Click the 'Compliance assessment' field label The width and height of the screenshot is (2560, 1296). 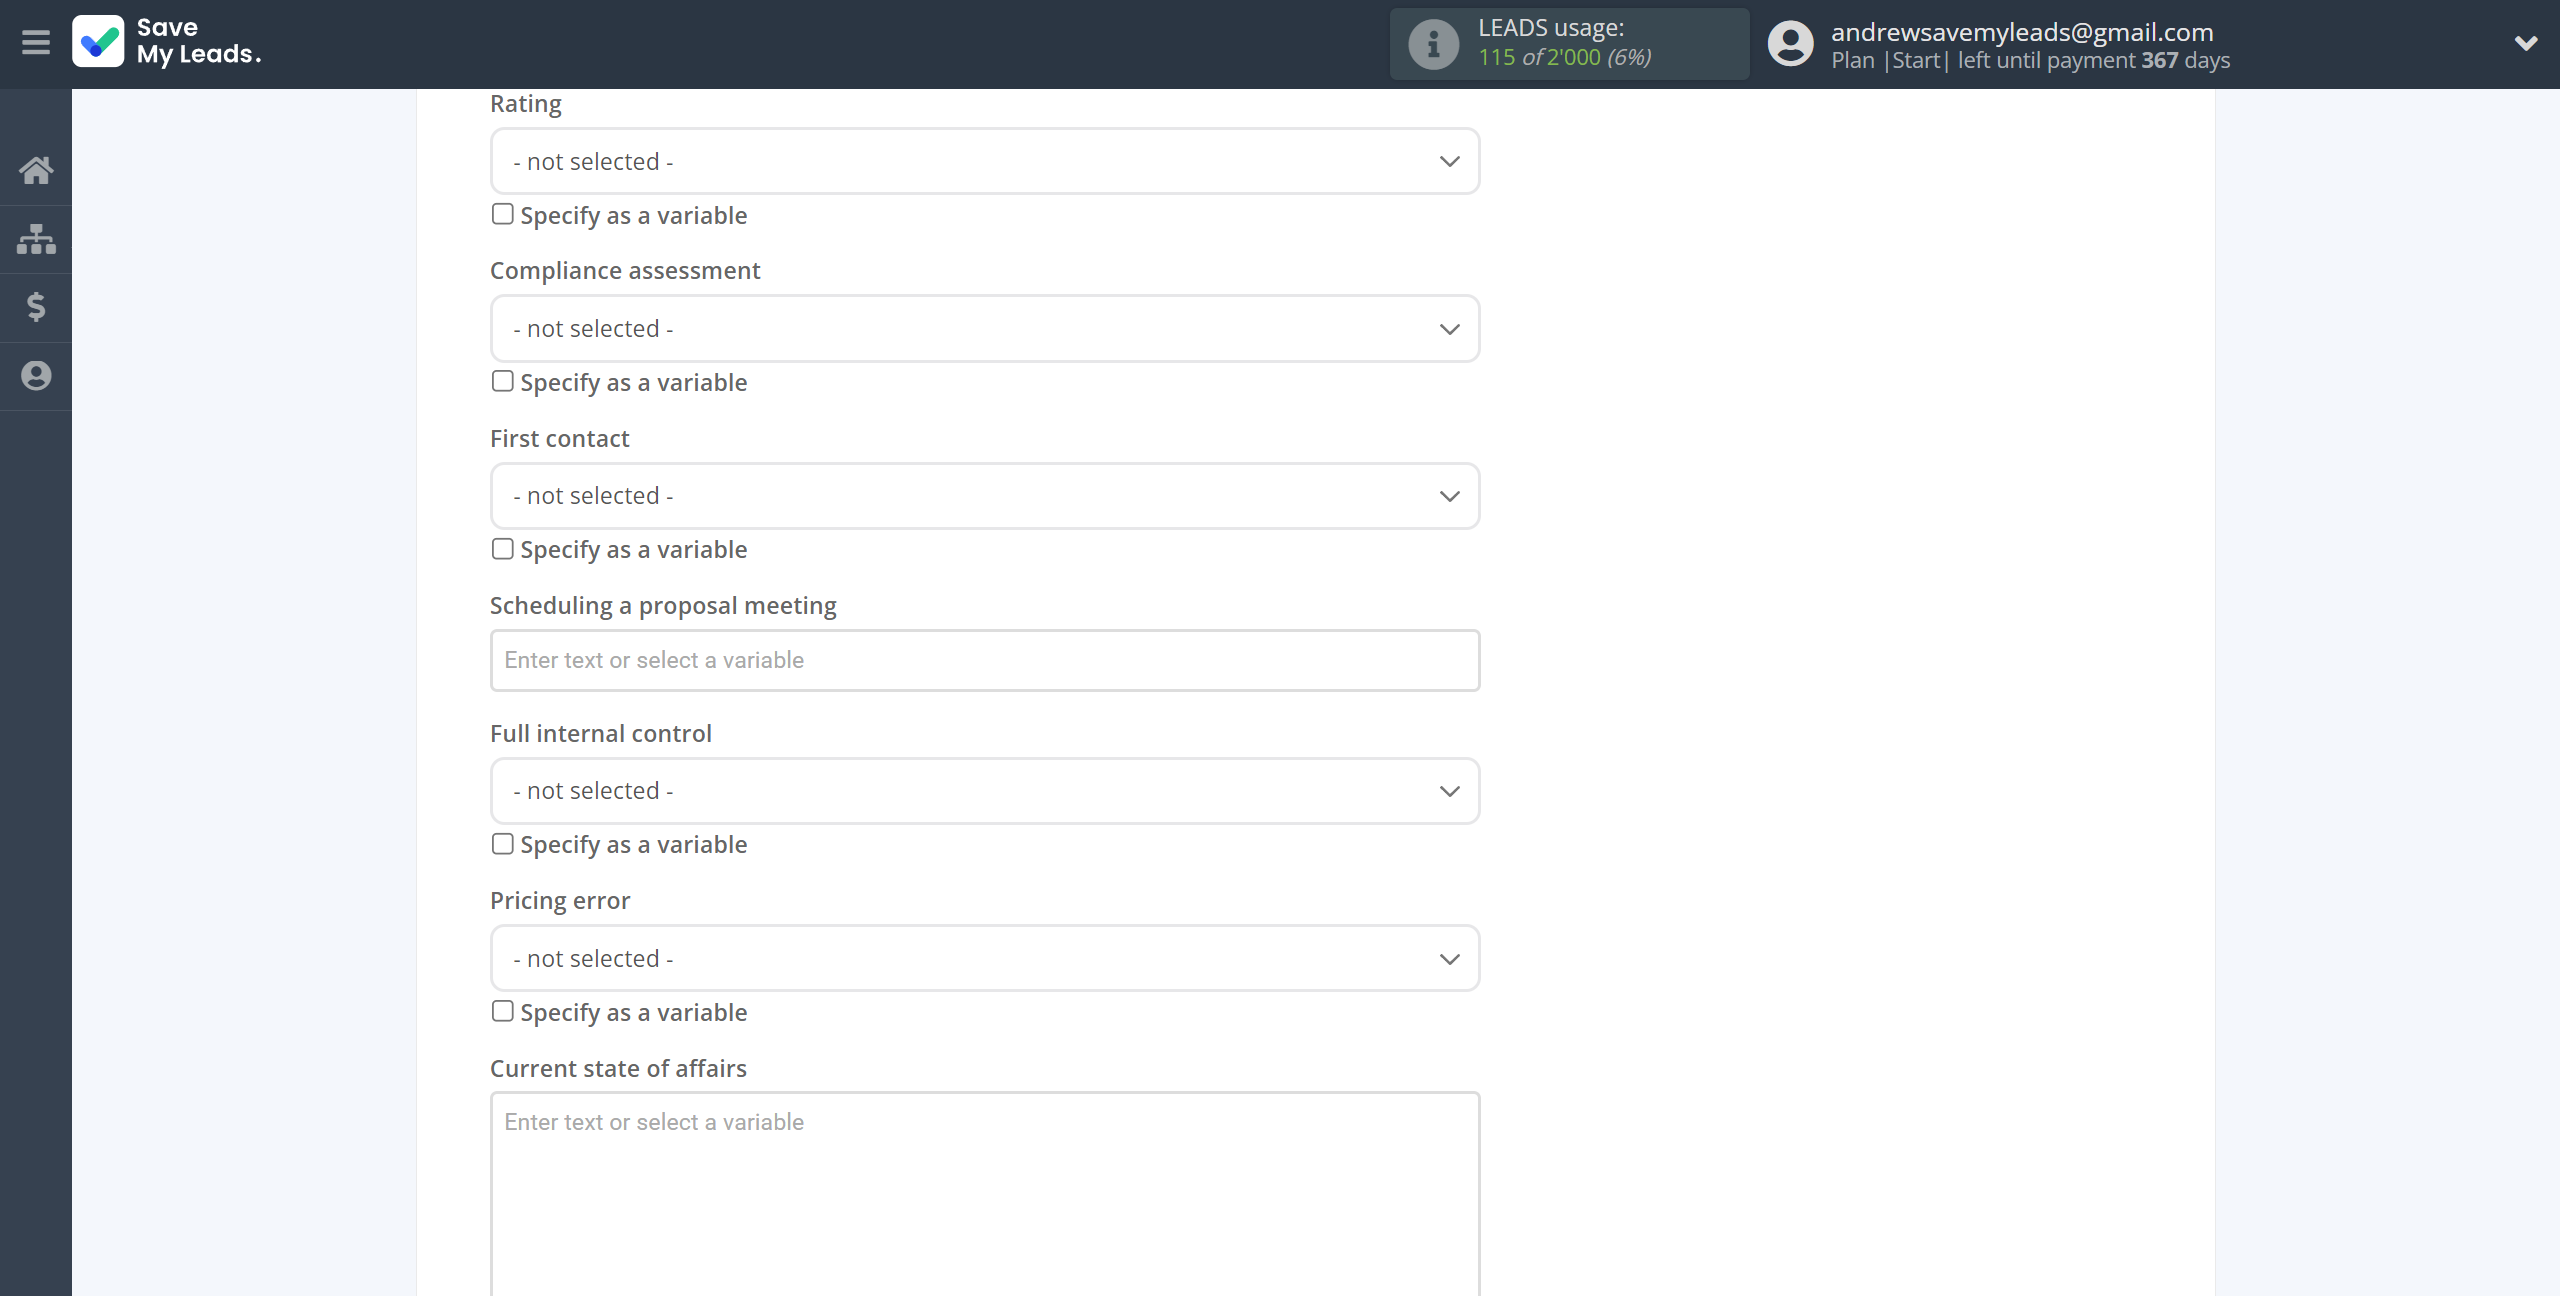(x=625, y=271)
